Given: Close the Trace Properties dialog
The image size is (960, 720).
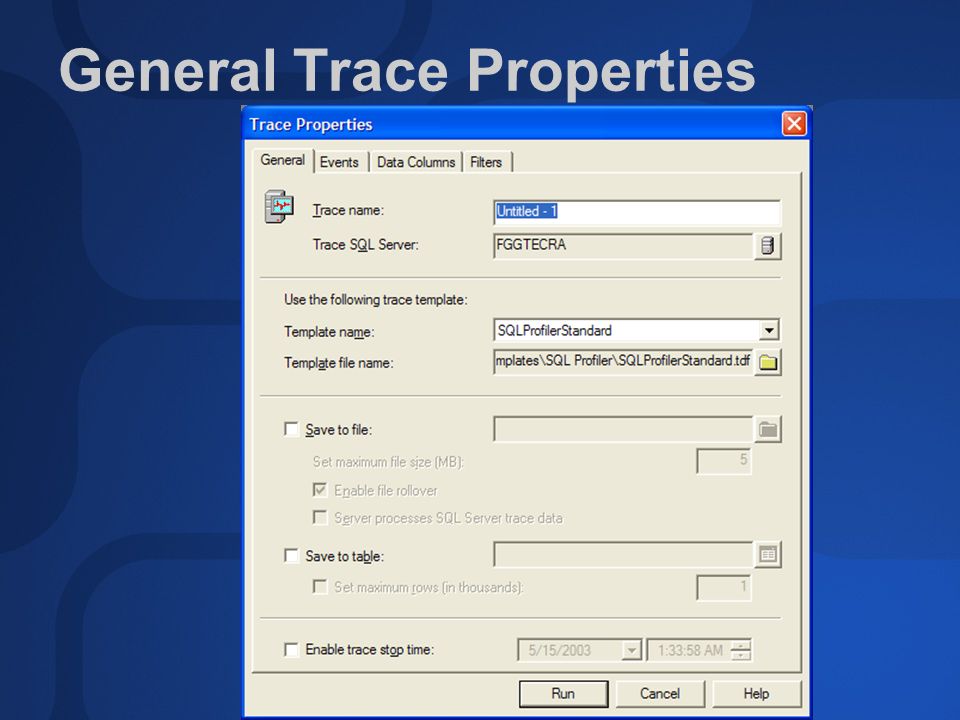Looking at the screenshot, I should 794,124.
